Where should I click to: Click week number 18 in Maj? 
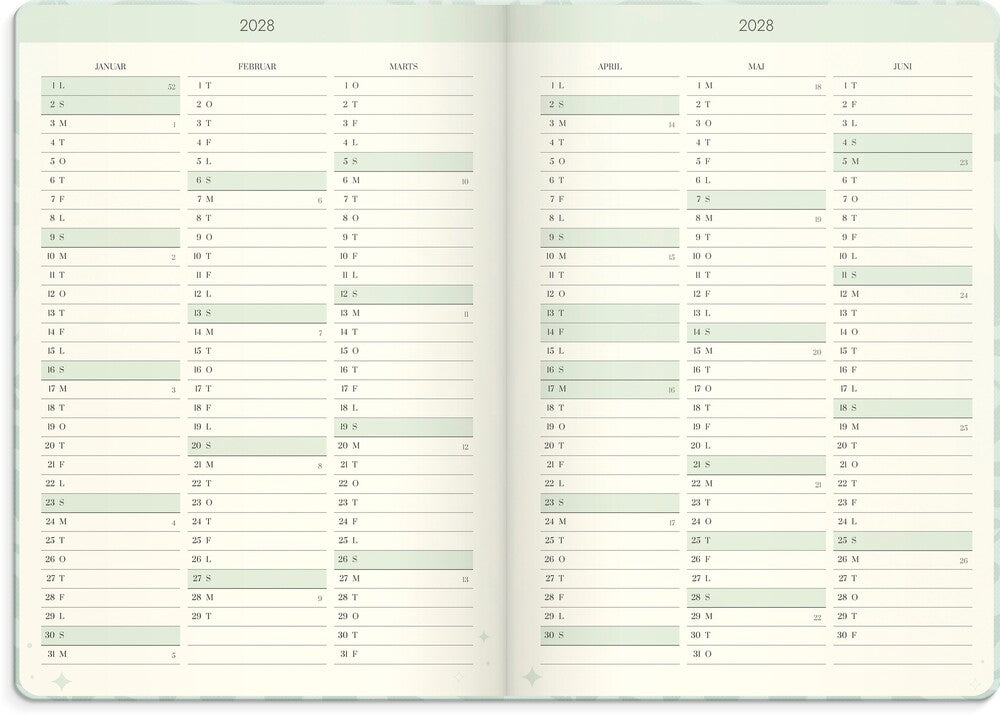click(x=818, y=87)
